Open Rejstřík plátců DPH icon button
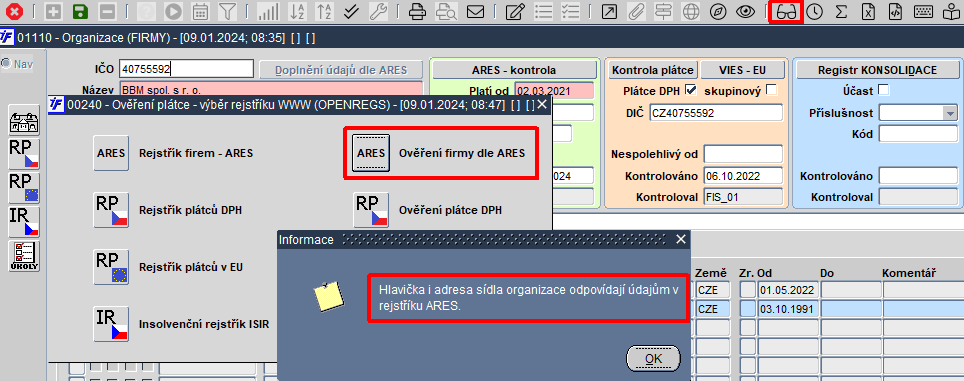Screen dimensions: 964x381 coord(111,210)
